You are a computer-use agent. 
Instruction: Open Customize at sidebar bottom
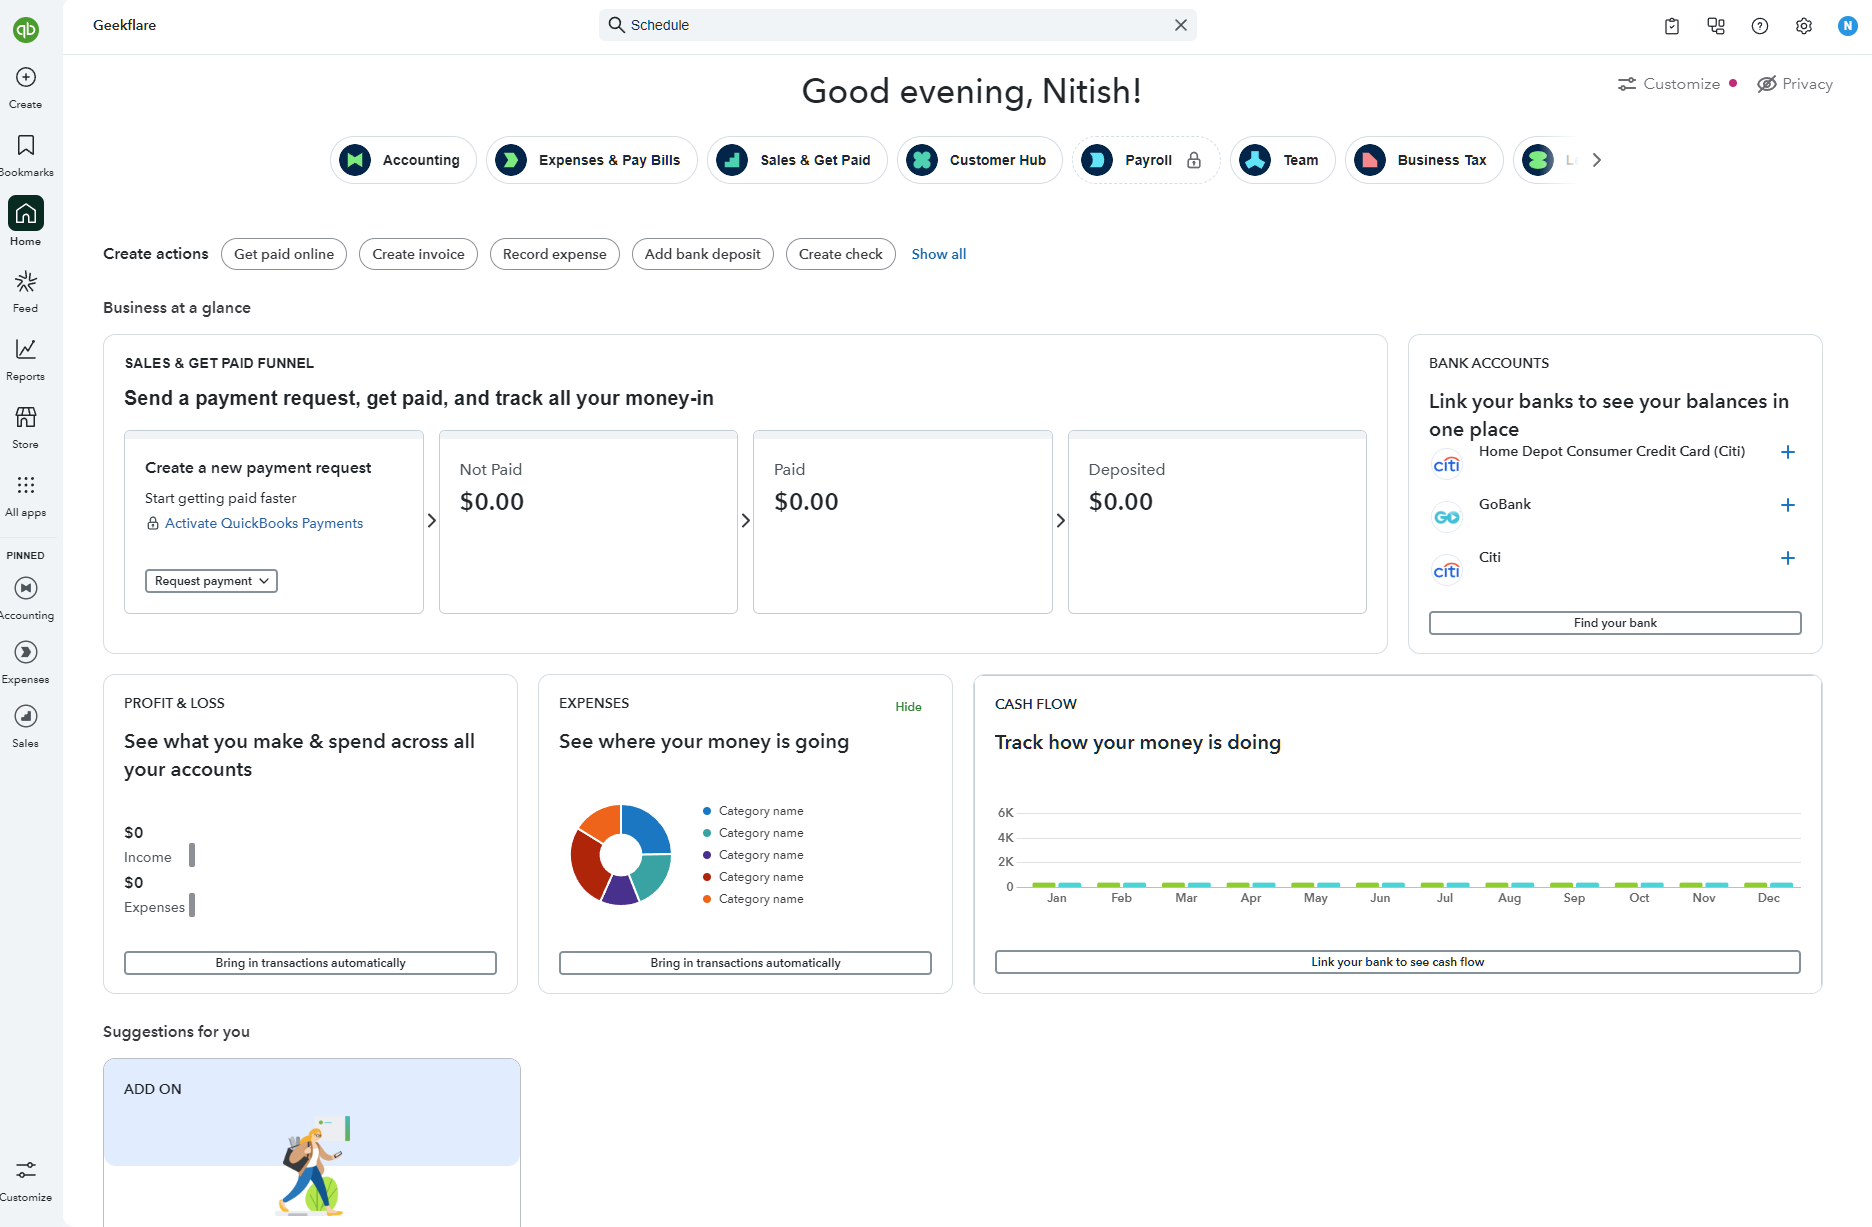(26, 1180)
